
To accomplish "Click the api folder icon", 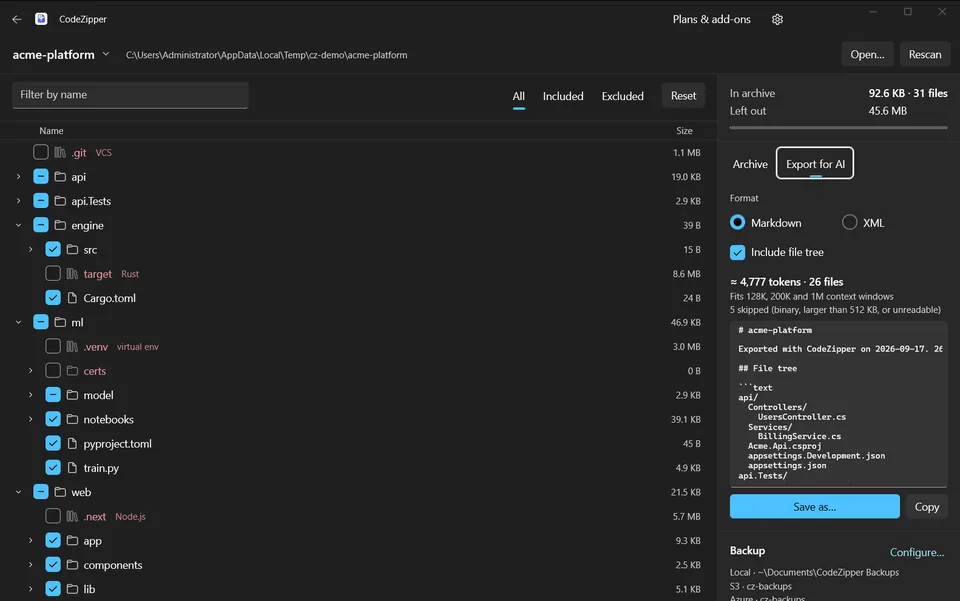I will (60, 177).
